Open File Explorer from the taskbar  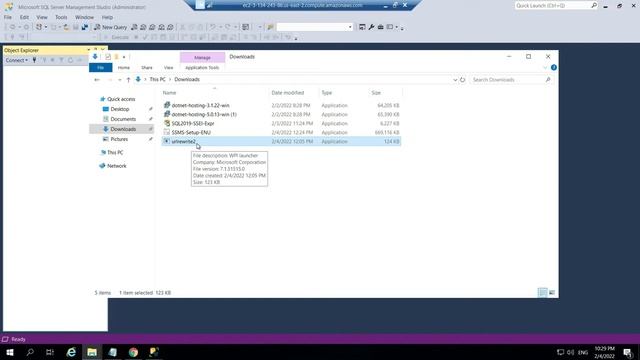(x=92, y=352)
